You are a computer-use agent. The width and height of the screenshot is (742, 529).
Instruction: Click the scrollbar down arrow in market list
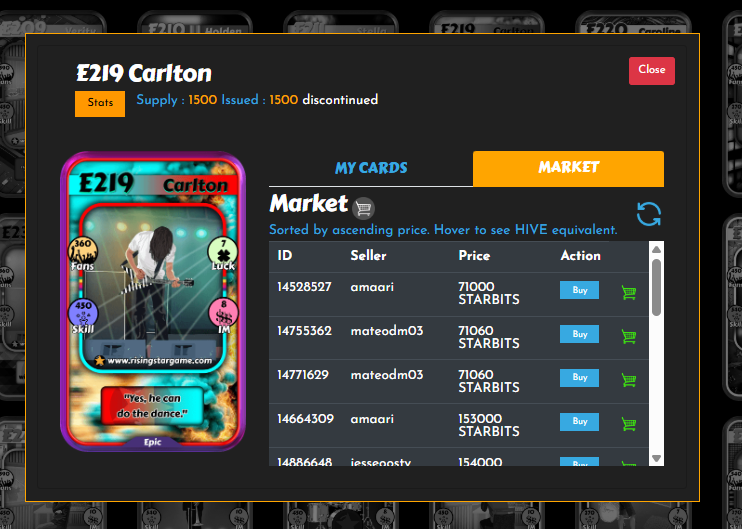(x=656, y=458)
